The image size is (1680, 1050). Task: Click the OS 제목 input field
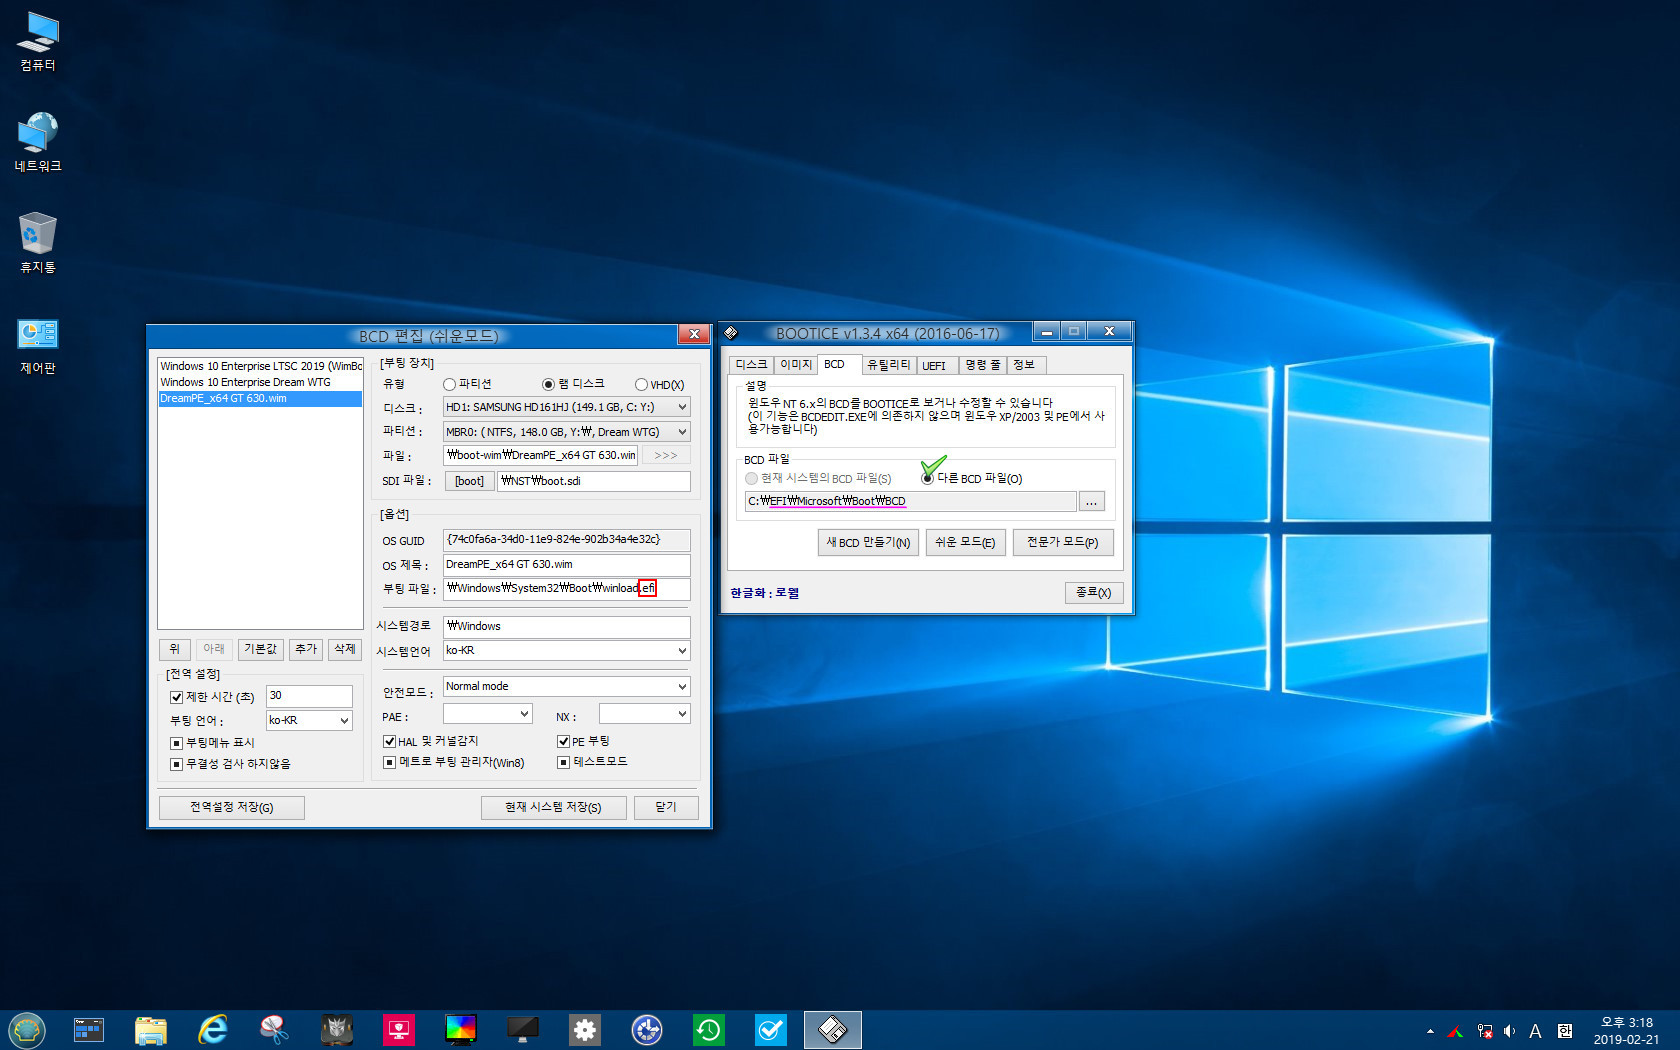coord(567,564)
